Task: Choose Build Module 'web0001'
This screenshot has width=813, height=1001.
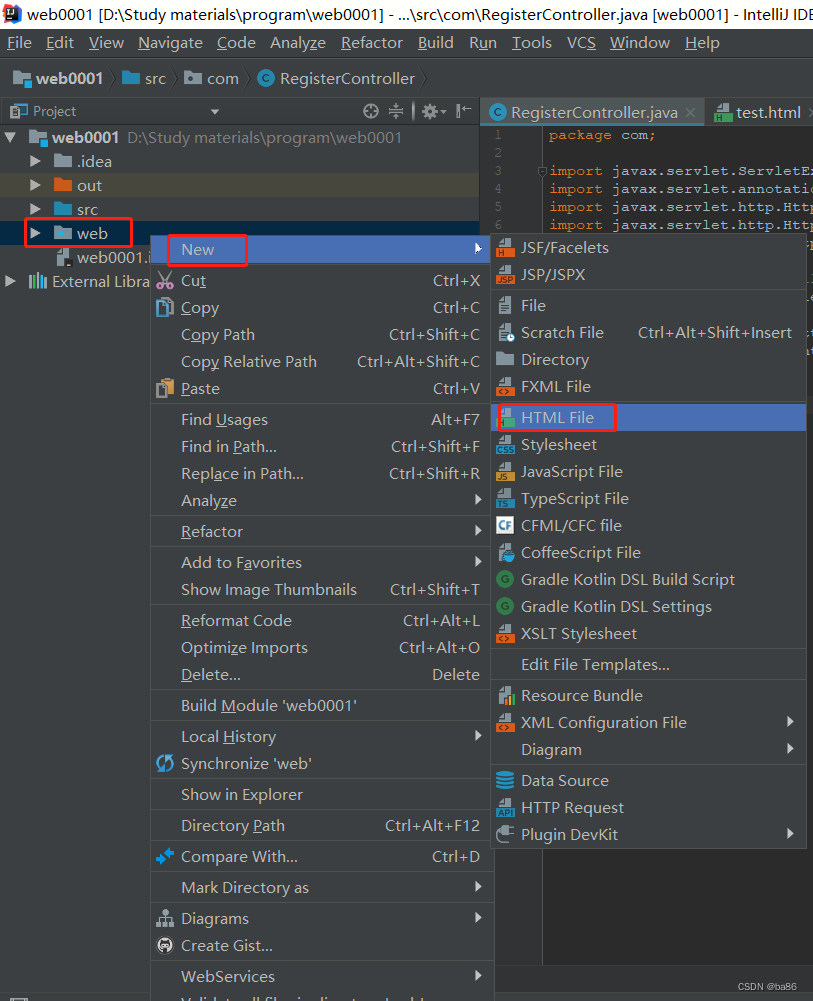Action: (x=322, y=705)
